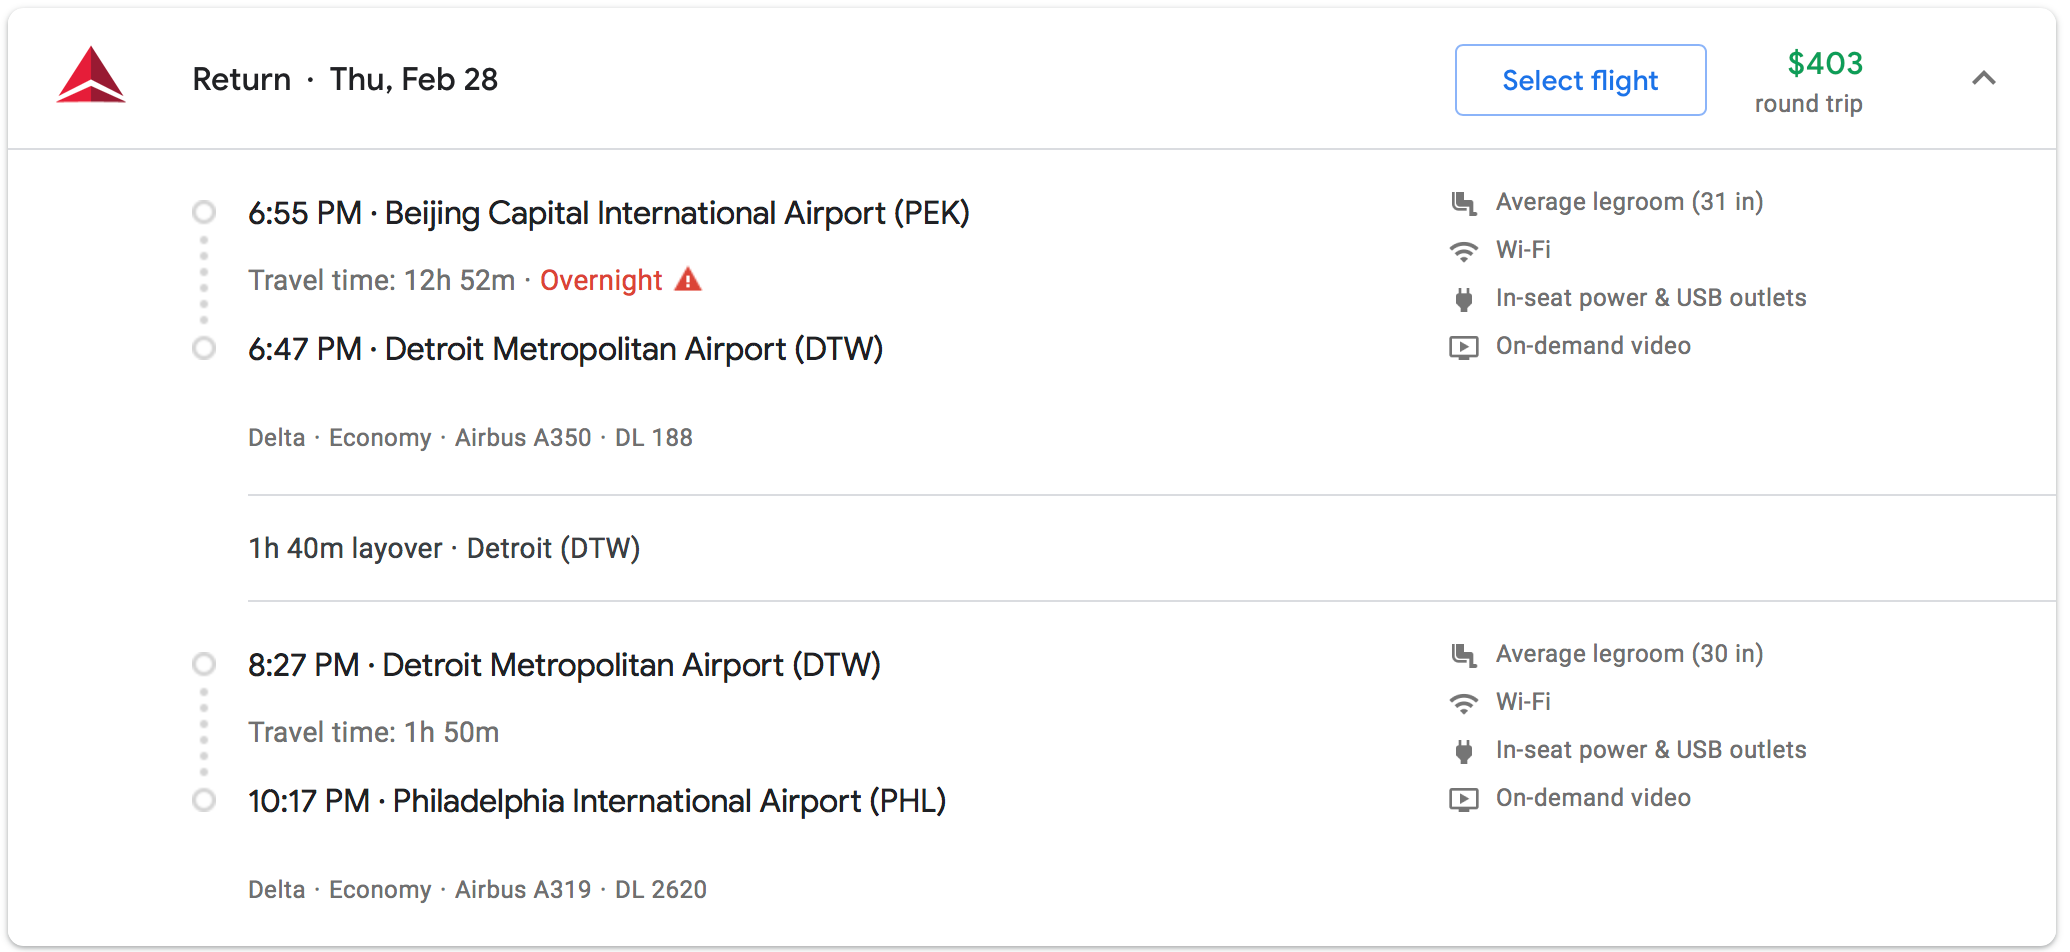Viewport: 2070px width, 952px height.
Task: Click the Return Thu, Feb 28 header
Action: 345,80
